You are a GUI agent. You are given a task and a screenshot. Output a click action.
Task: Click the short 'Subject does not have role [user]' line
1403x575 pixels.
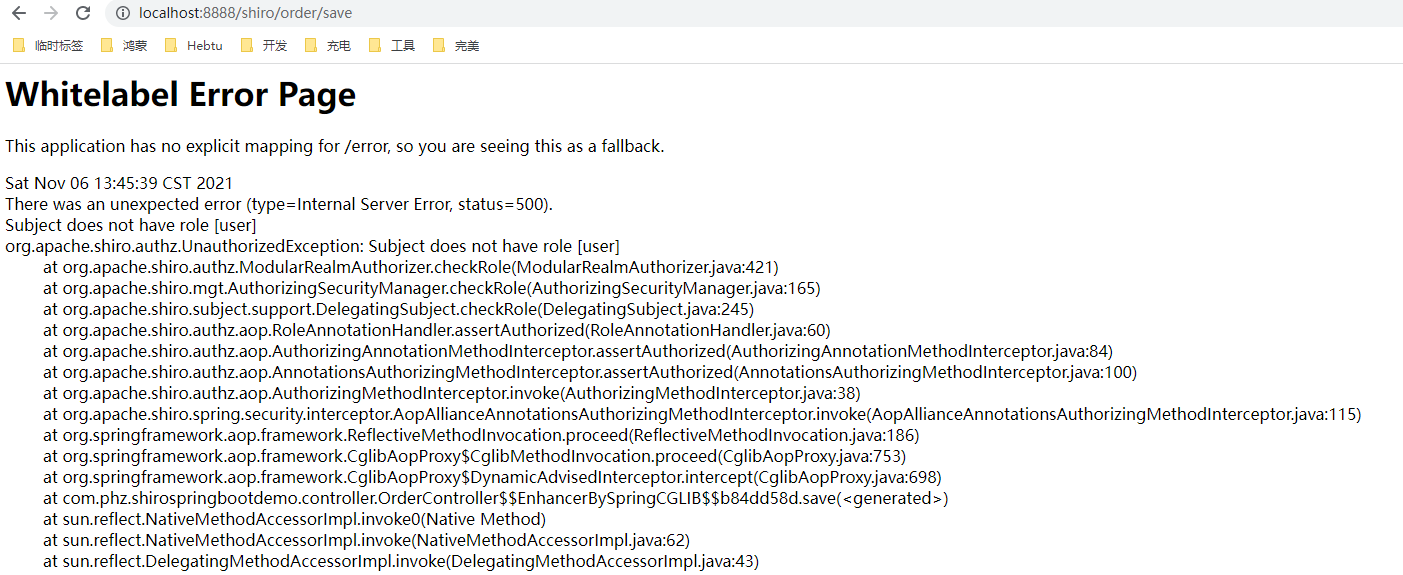point(131,225)
